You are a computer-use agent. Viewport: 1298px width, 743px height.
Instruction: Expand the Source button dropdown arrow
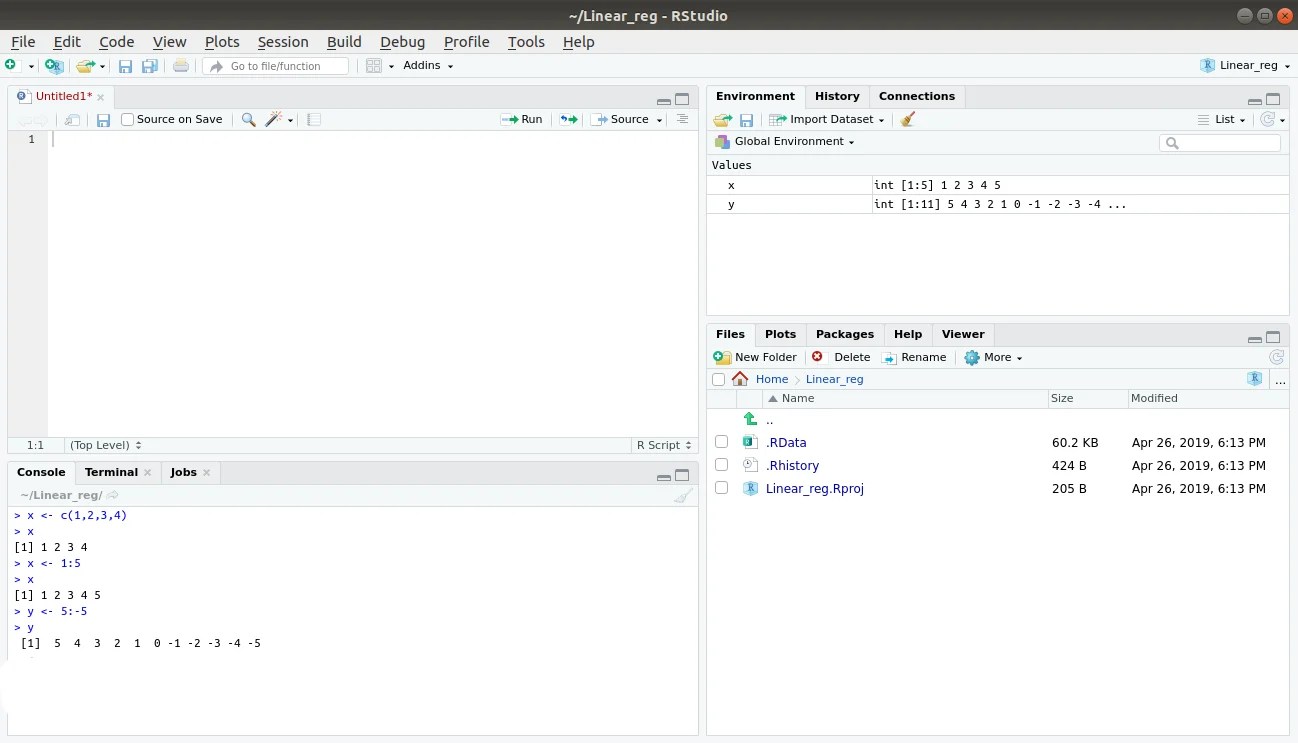point(659,120)
